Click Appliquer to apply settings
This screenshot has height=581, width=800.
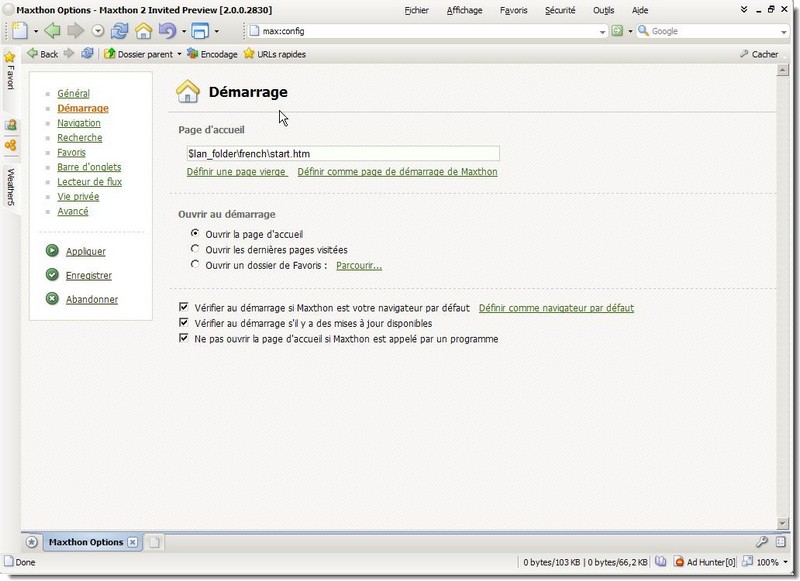86,251
